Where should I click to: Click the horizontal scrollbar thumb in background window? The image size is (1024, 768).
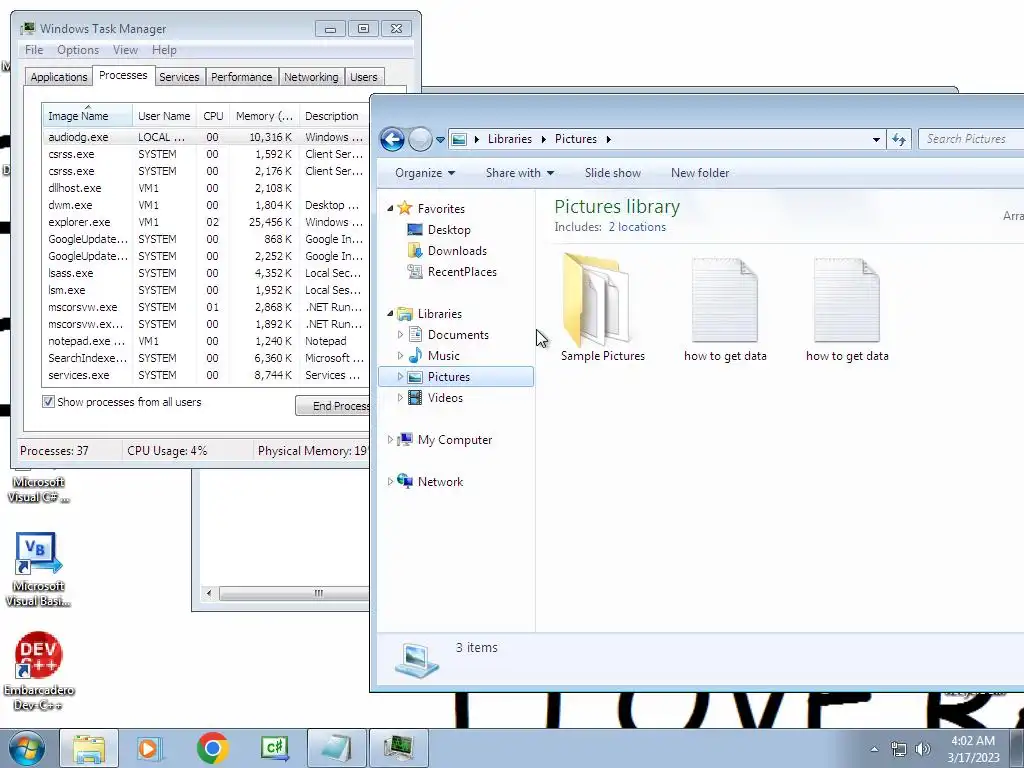tap(295, 594)
